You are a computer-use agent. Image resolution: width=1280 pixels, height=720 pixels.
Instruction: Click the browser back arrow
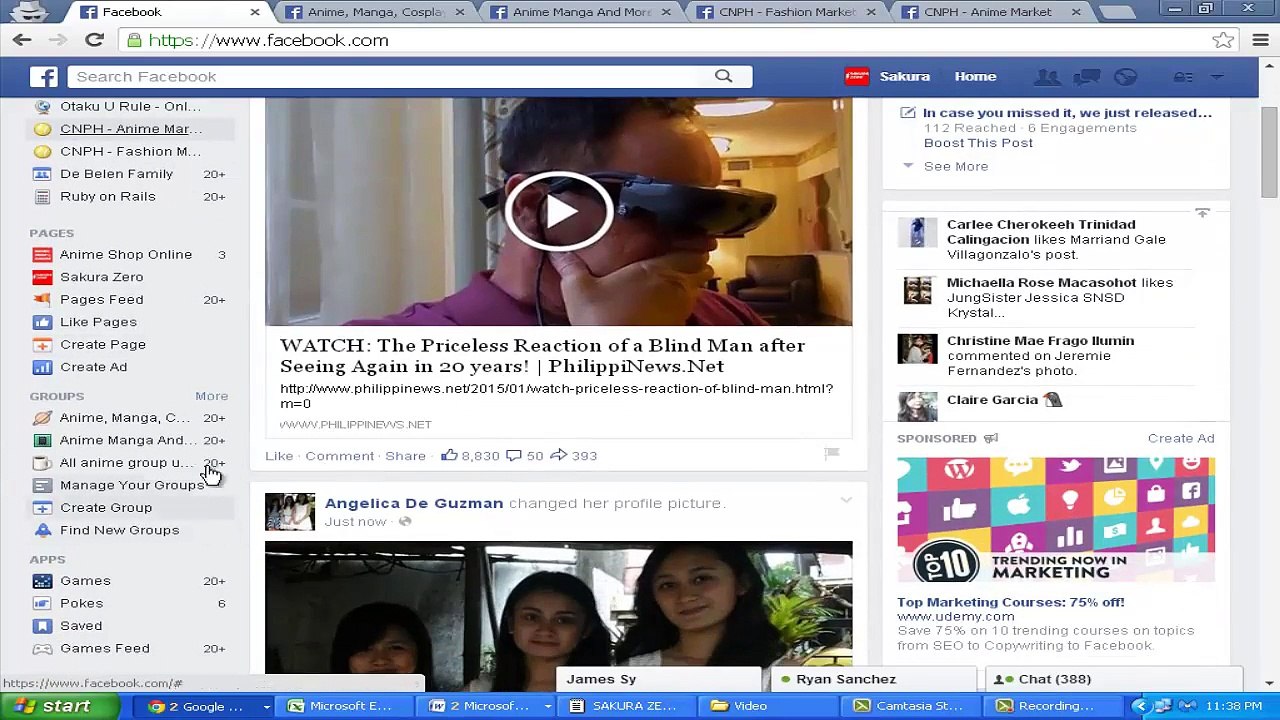point(22,40)
